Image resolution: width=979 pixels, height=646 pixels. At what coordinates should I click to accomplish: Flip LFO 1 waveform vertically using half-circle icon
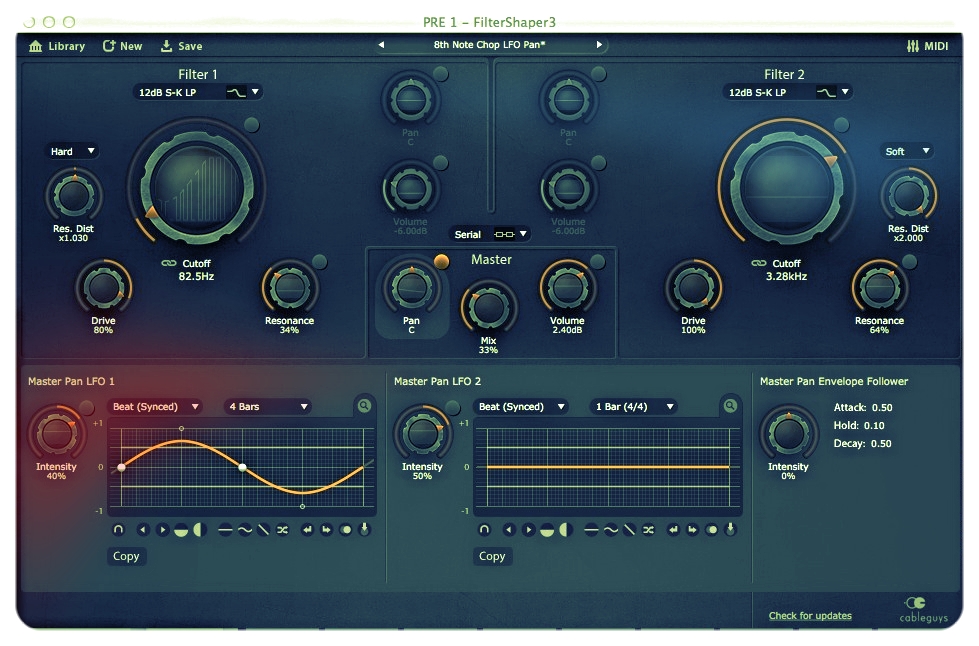coord(181,531)
